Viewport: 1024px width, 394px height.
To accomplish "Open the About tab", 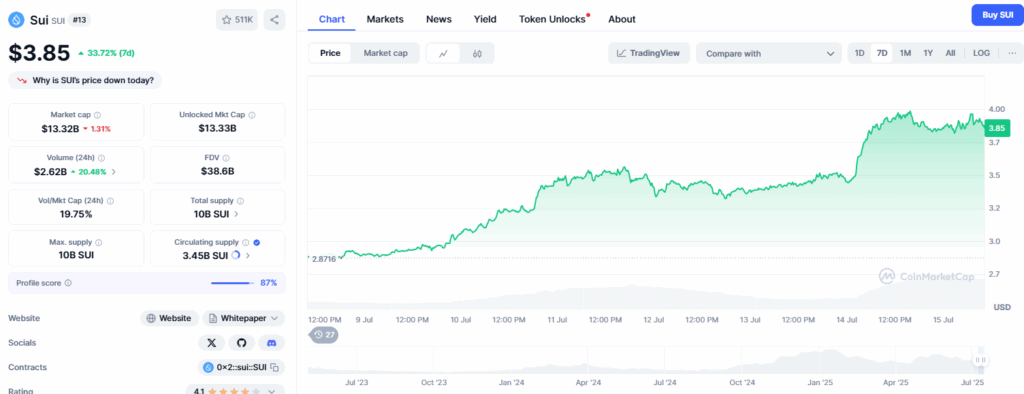I will click(622, 19).
